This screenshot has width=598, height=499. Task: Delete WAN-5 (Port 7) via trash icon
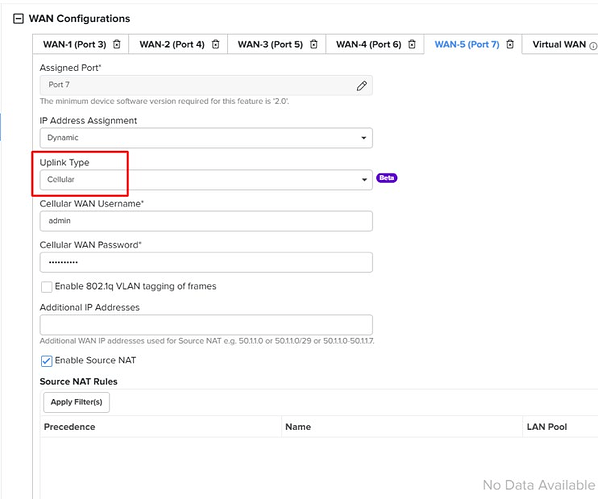coord(510,44)
